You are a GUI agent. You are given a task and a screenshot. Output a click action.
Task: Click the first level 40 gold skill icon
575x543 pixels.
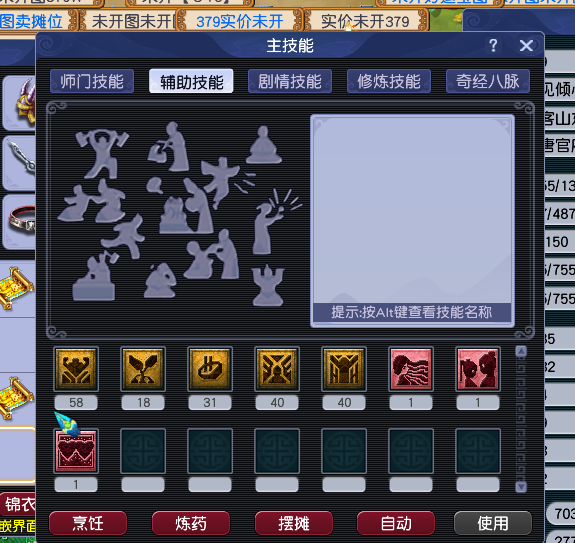click(277, 369)
